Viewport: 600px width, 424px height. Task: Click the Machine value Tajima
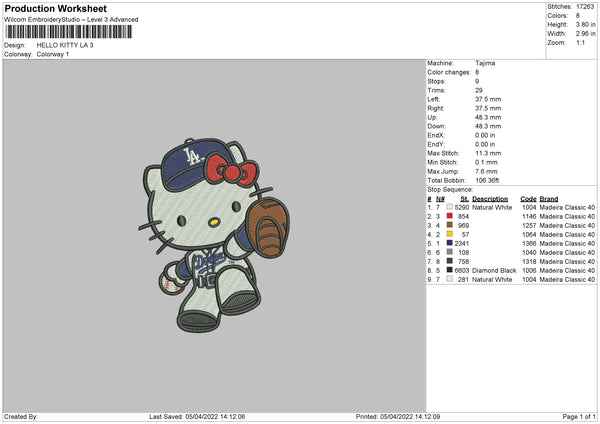485,63
